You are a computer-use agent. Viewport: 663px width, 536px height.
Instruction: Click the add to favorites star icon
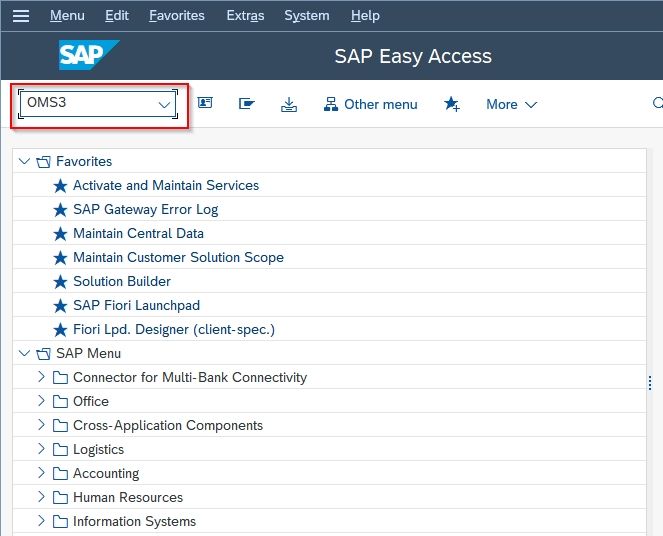pyautogui.click(x=452, y=104)
